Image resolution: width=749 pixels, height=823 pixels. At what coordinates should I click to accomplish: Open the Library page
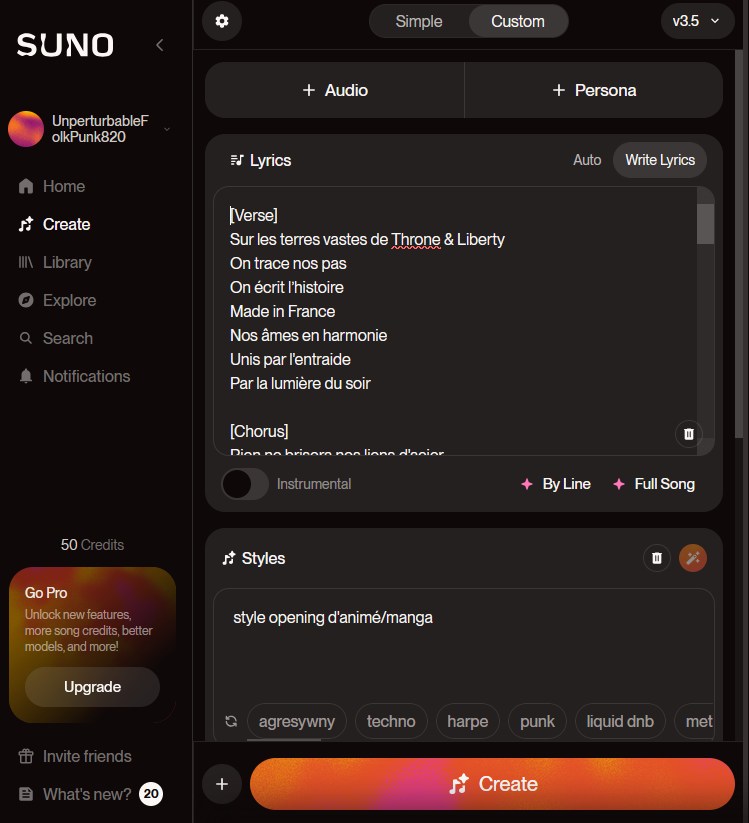[67, 262]
